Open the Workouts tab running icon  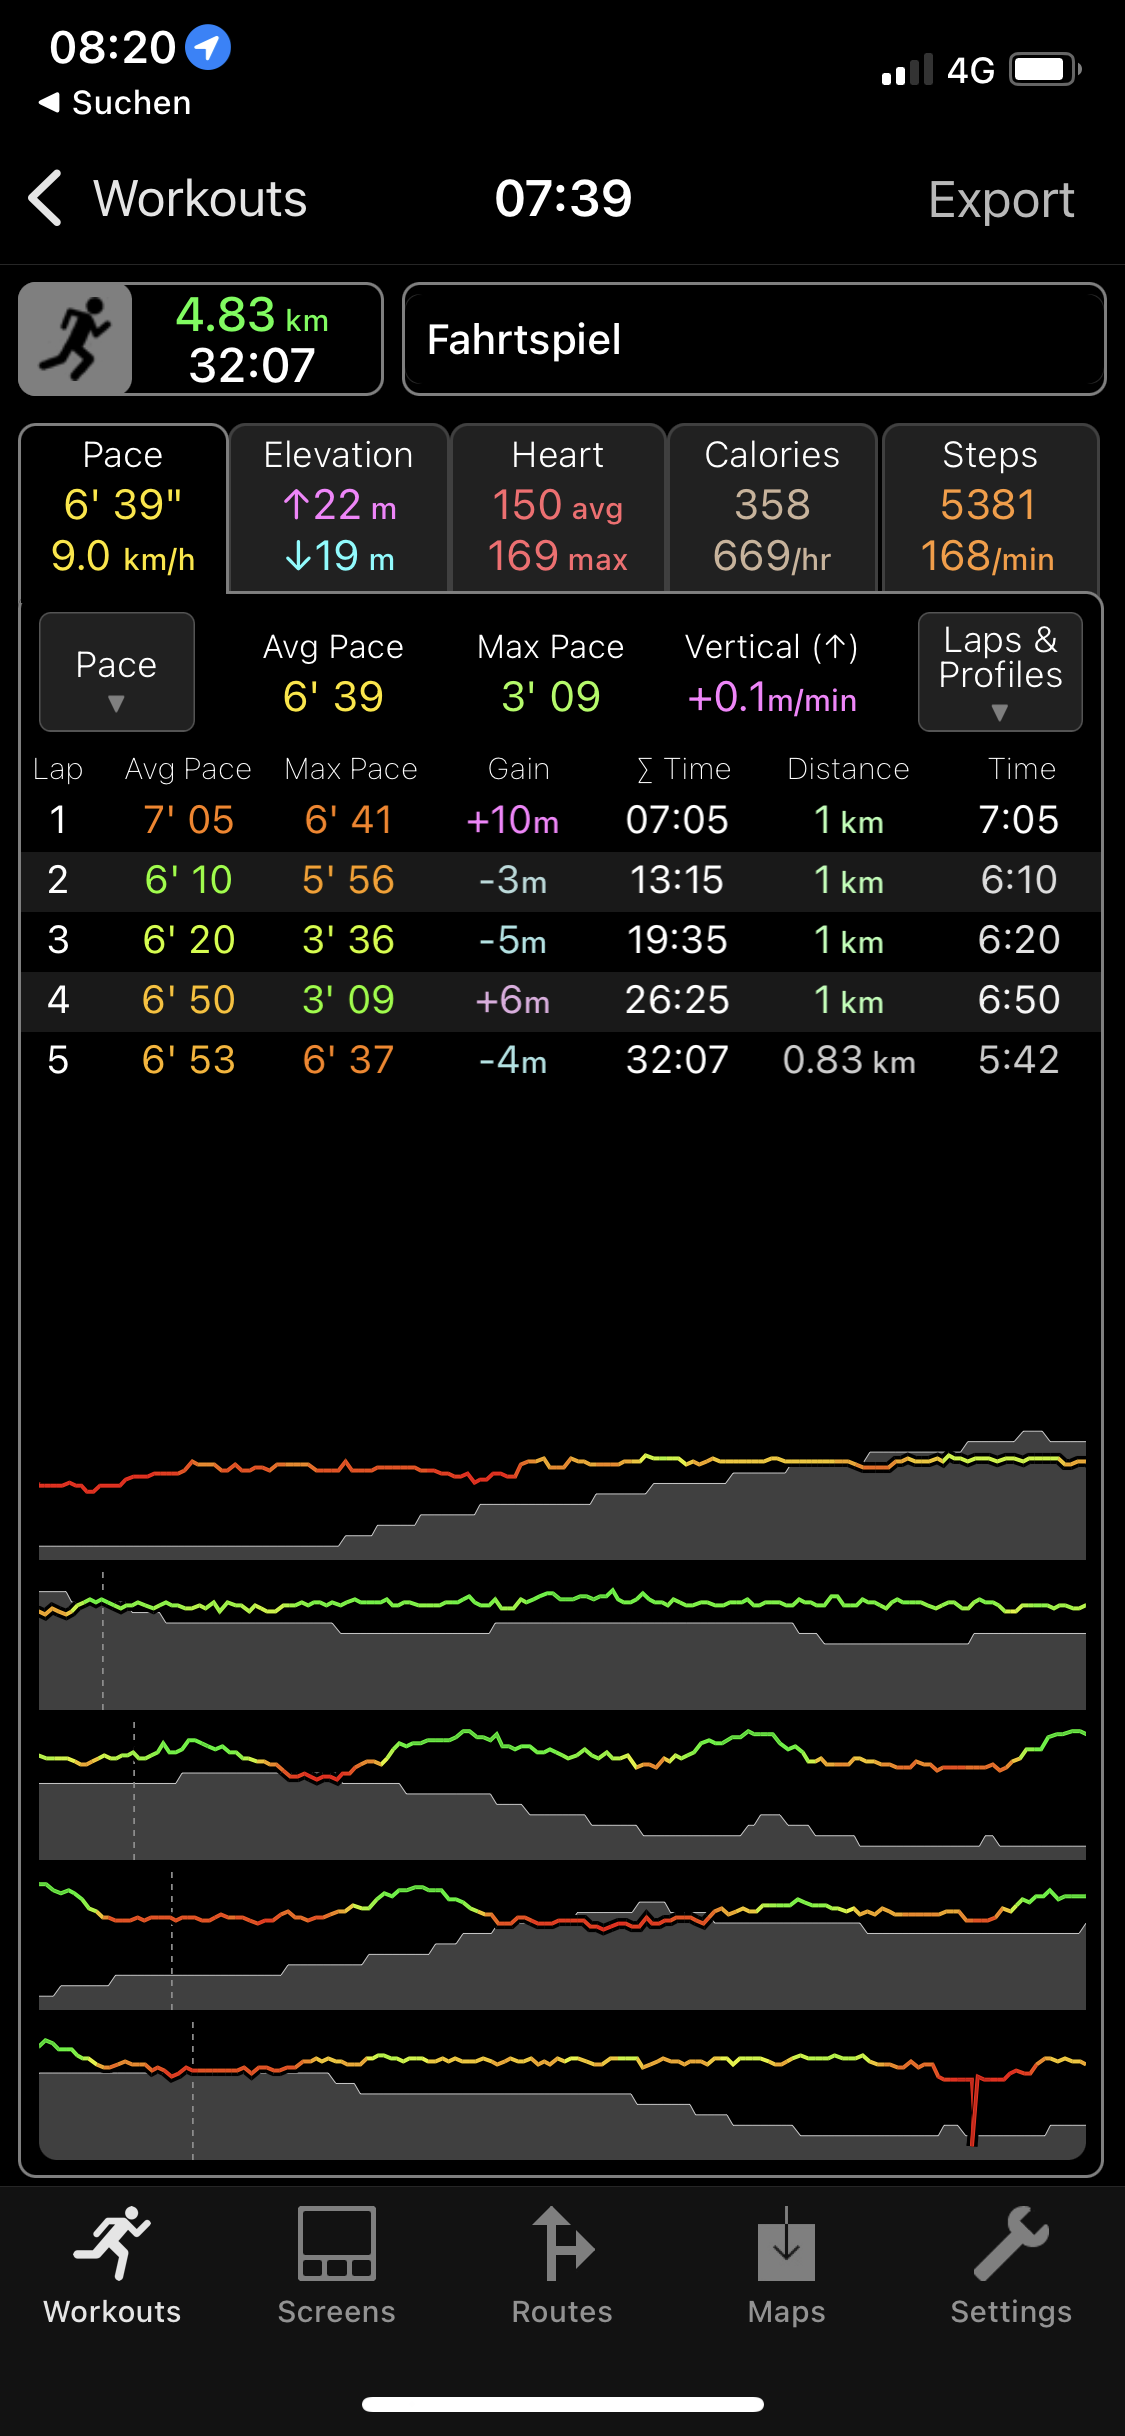coord(112,2244)
